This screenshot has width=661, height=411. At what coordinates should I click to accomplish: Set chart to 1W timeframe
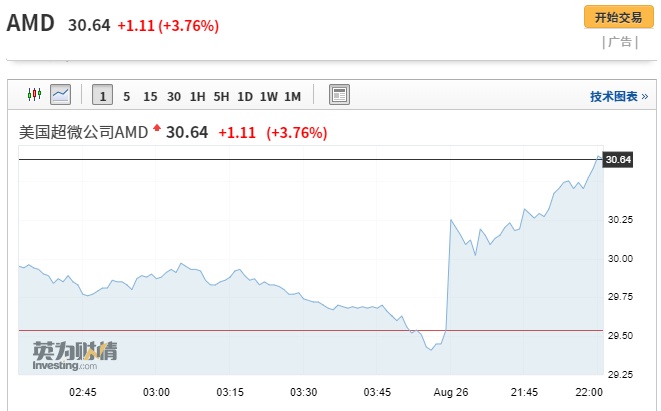[x=269, y=96]
